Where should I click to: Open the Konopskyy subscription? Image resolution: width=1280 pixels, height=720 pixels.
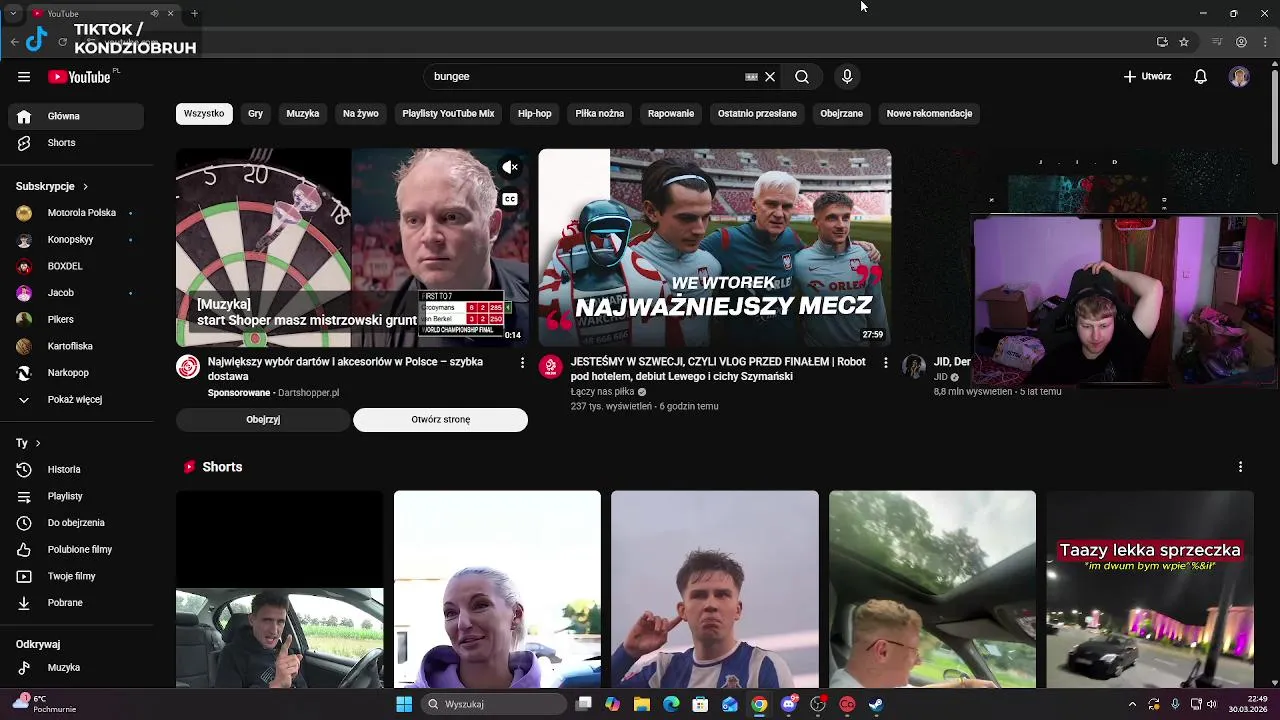pyautogui.click(x=76, y=240)
